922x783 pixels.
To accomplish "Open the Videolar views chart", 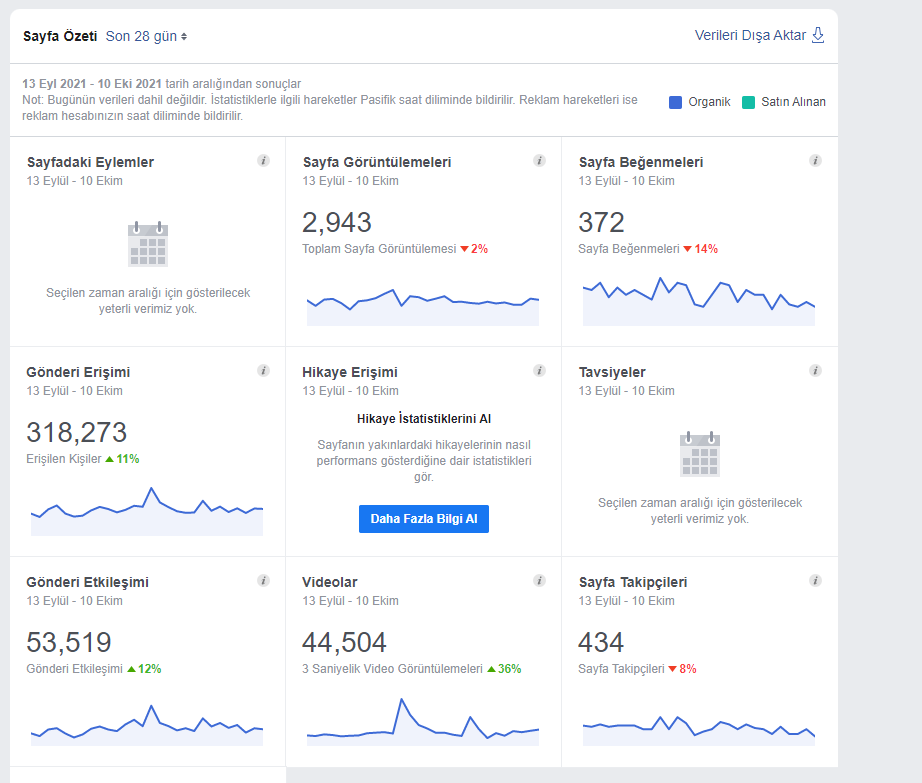I will 423,722.
